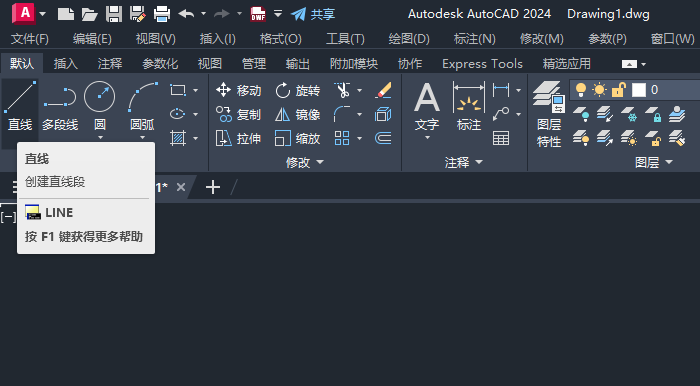700x386 pixels.
Task: Click the Save disk icon
Action: [x=114, y=14]
